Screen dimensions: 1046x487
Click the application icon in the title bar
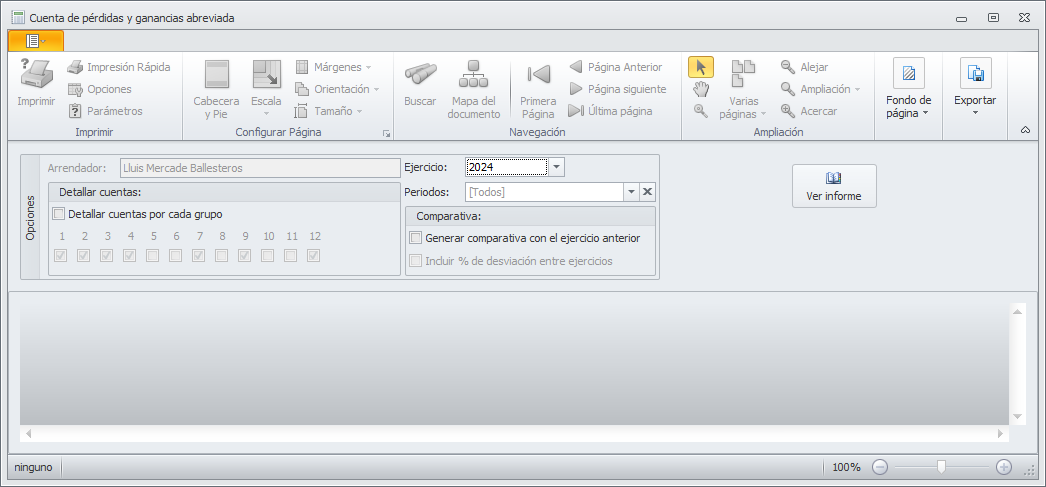(18, 18)
